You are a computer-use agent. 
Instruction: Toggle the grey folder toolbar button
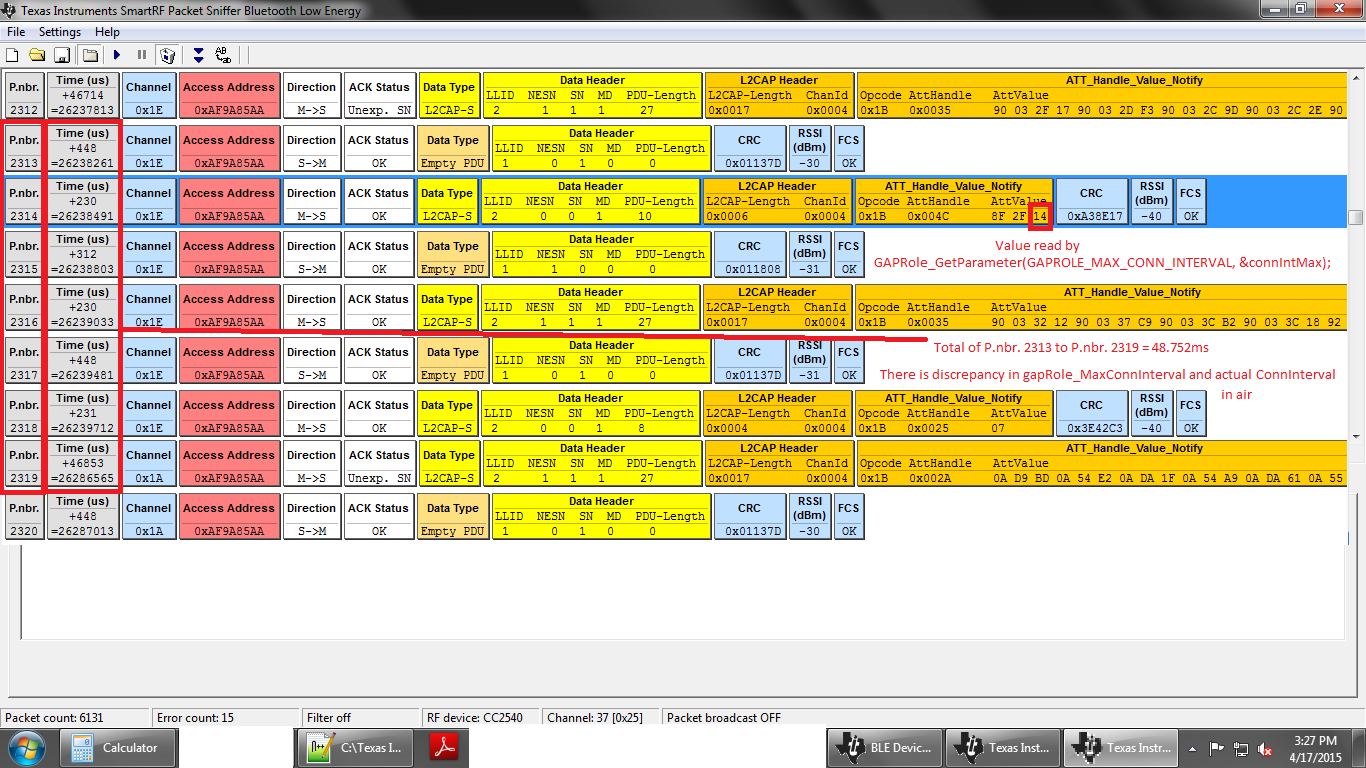[89, 55]
